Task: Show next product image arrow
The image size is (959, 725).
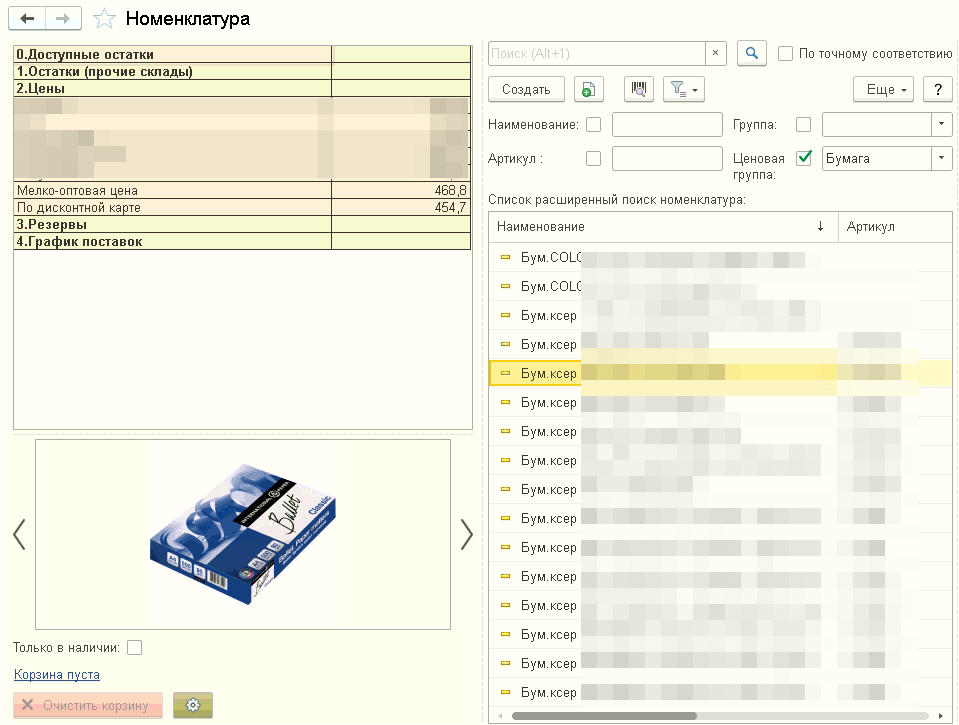Action: [466, 534]
